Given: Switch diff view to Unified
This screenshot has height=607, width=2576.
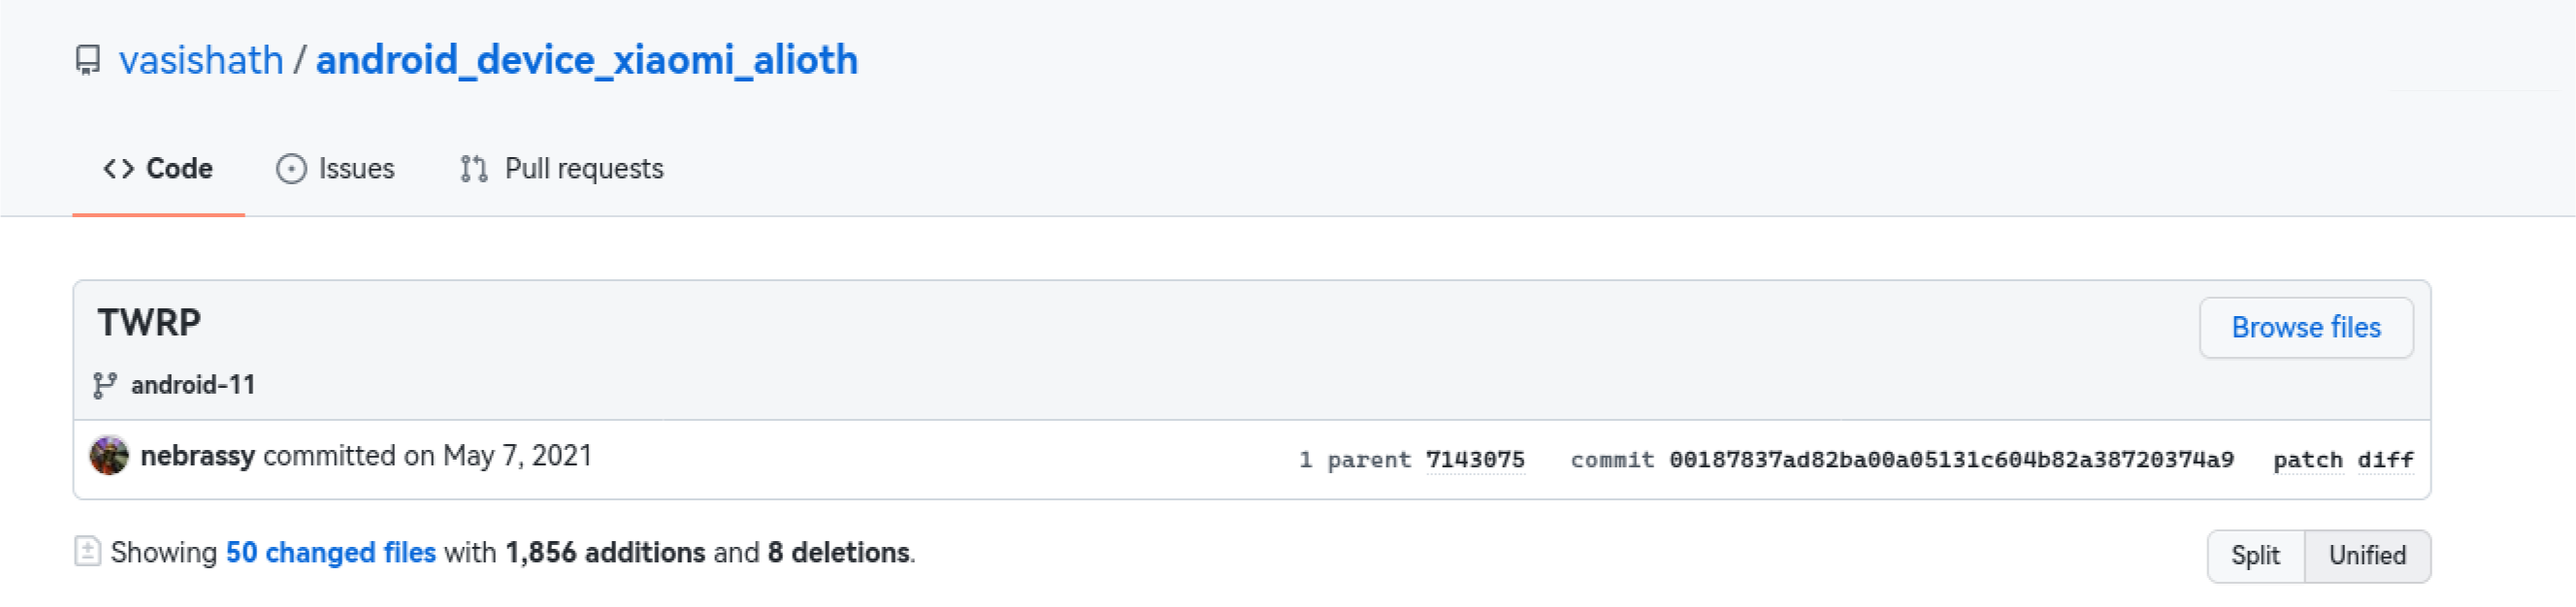Looking at the screenshot, I should 2367,555.
